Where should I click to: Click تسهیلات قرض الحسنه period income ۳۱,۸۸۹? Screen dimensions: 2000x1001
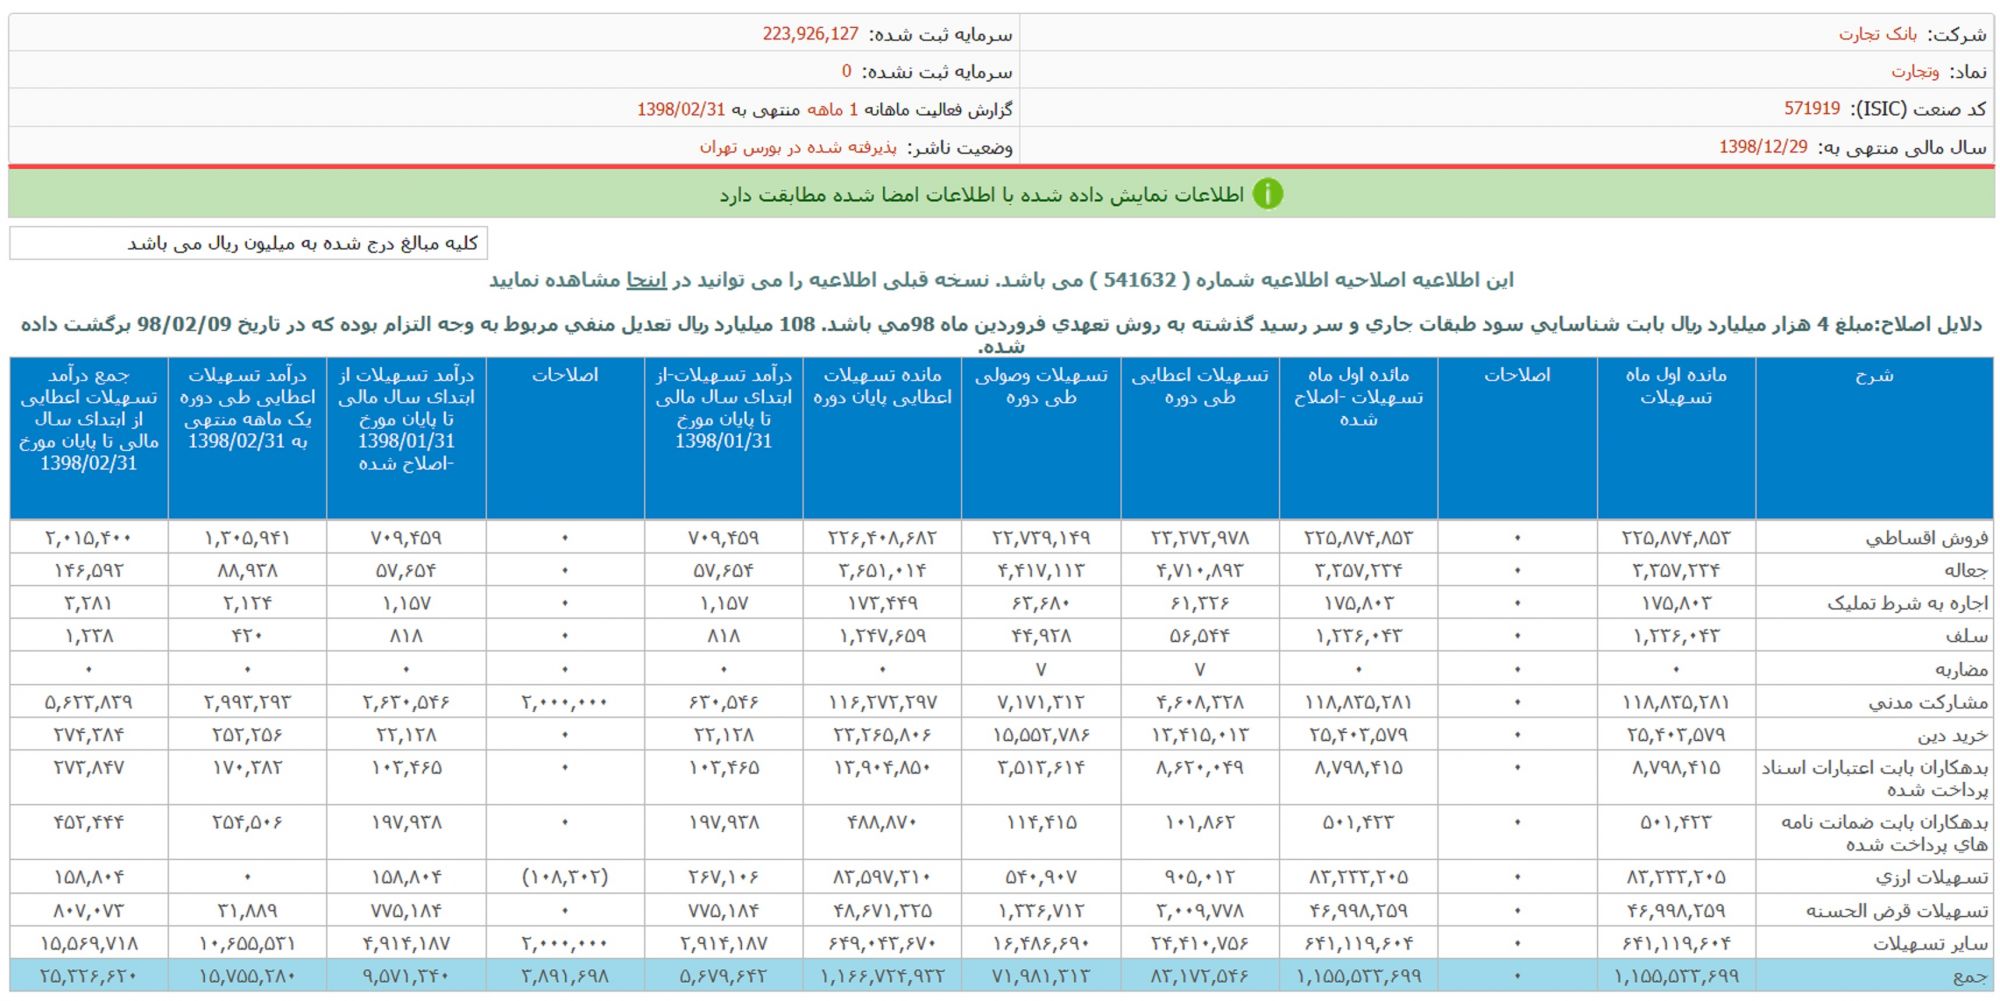click(247, 911)
